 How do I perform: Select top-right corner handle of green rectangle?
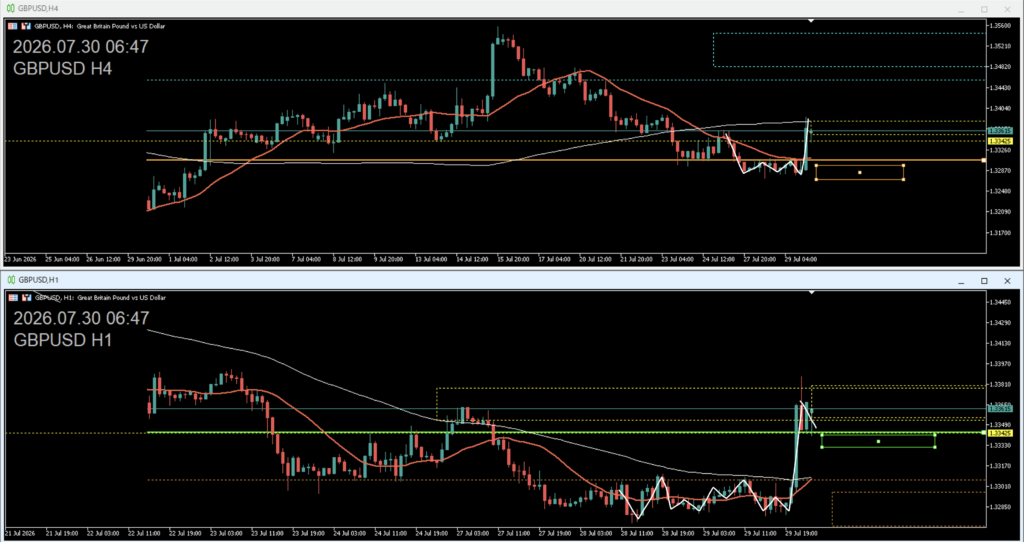[935, 435]
